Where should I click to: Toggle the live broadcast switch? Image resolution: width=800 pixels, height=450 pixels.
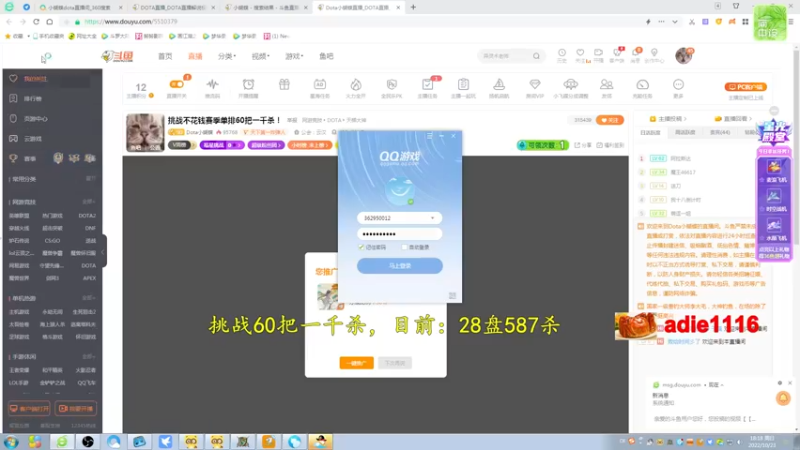tap(177, 84)
